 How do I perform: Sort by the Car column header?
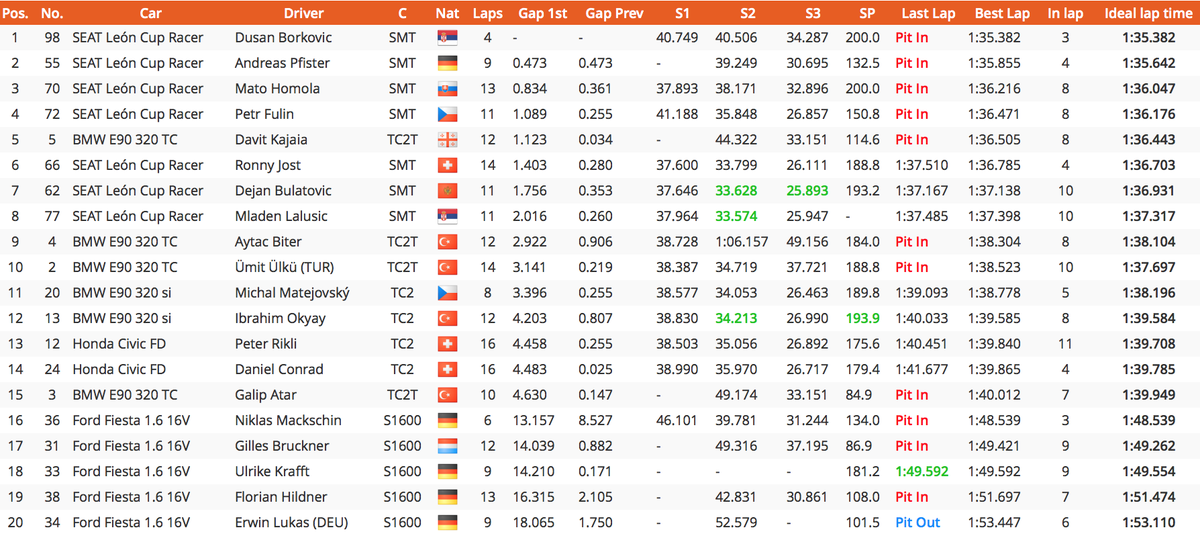click(150, 13)
